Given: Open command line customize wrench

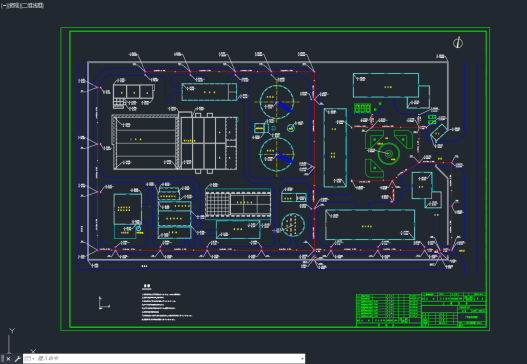Looking at the screenshot, I should 18,359.
